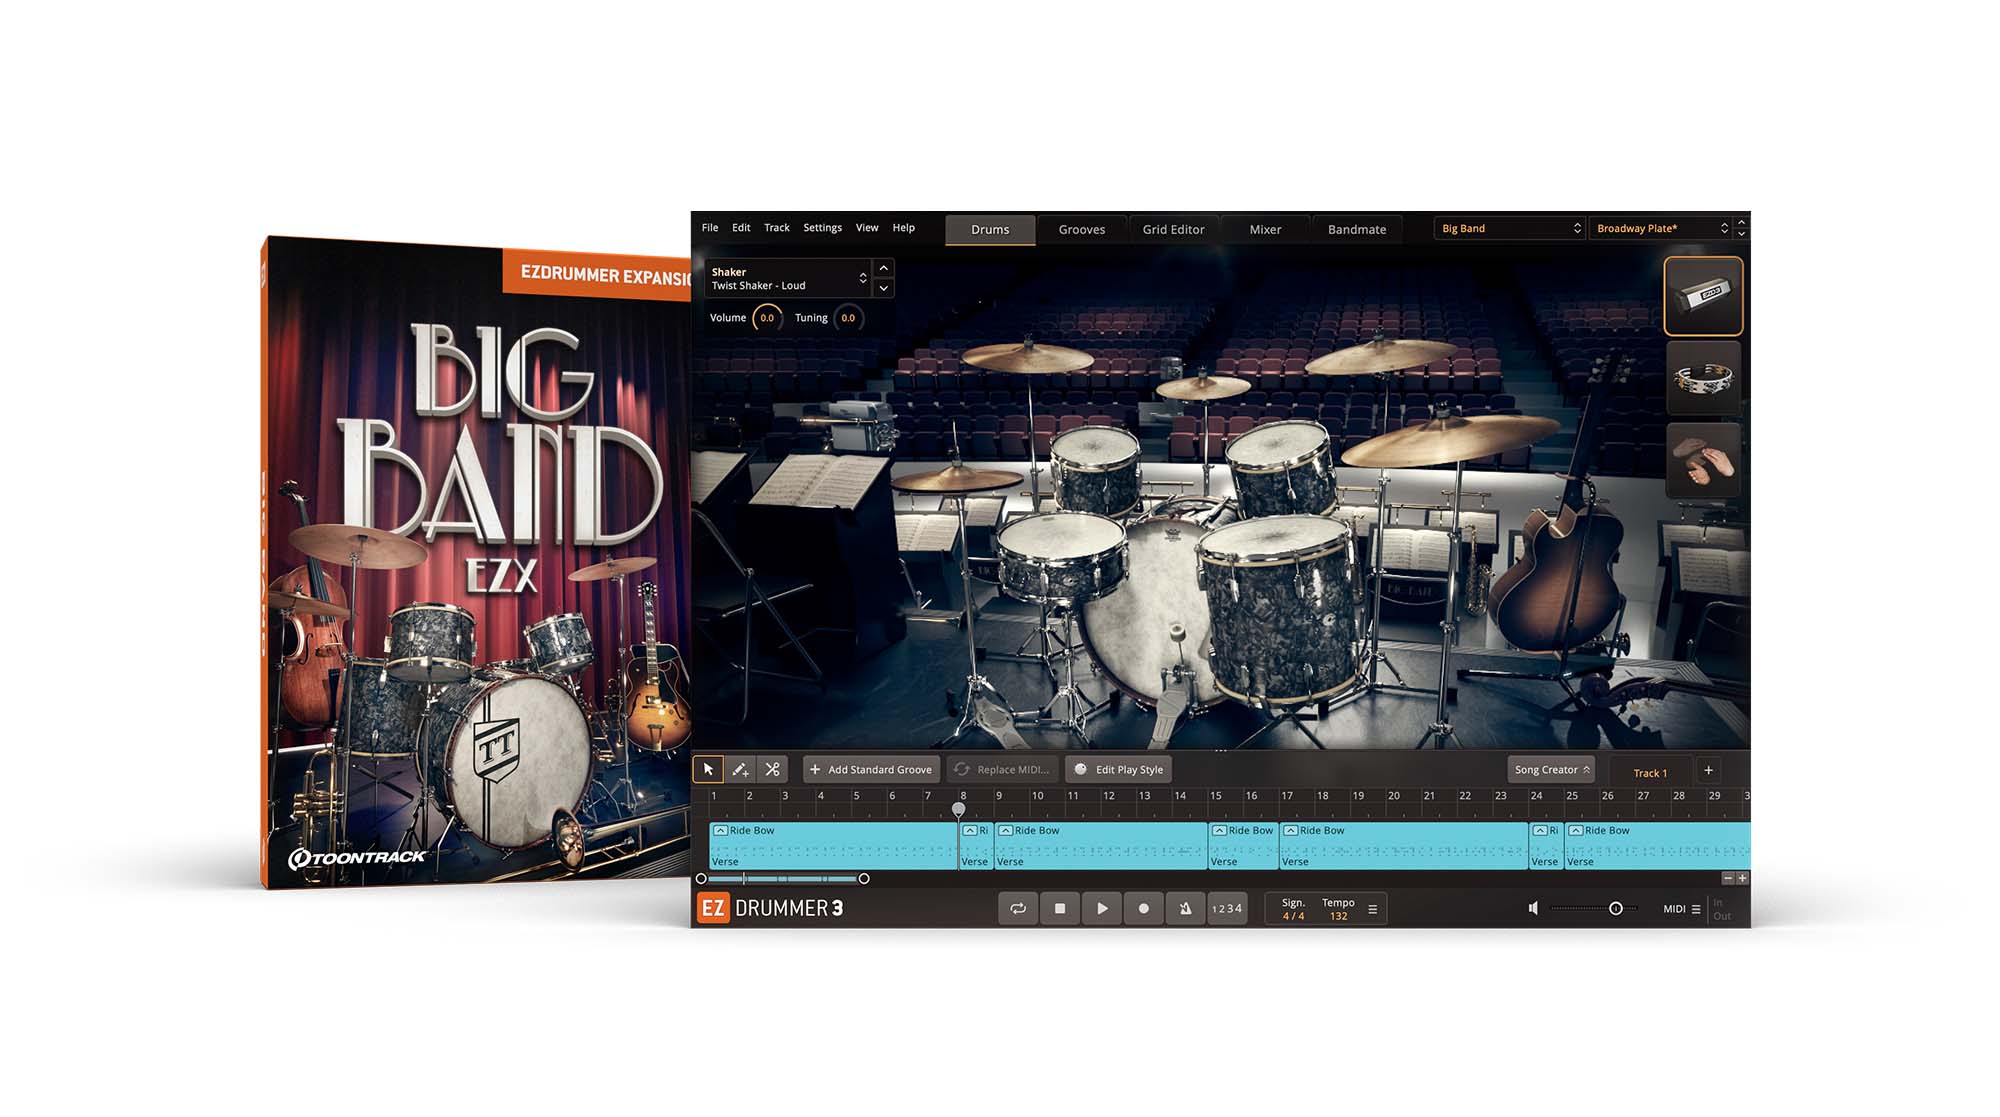Image resolution: width=2000 pixels, height=1117 pixels.
Task: Switch to the Grooves tab
Action: click(x=1081, y=229)
